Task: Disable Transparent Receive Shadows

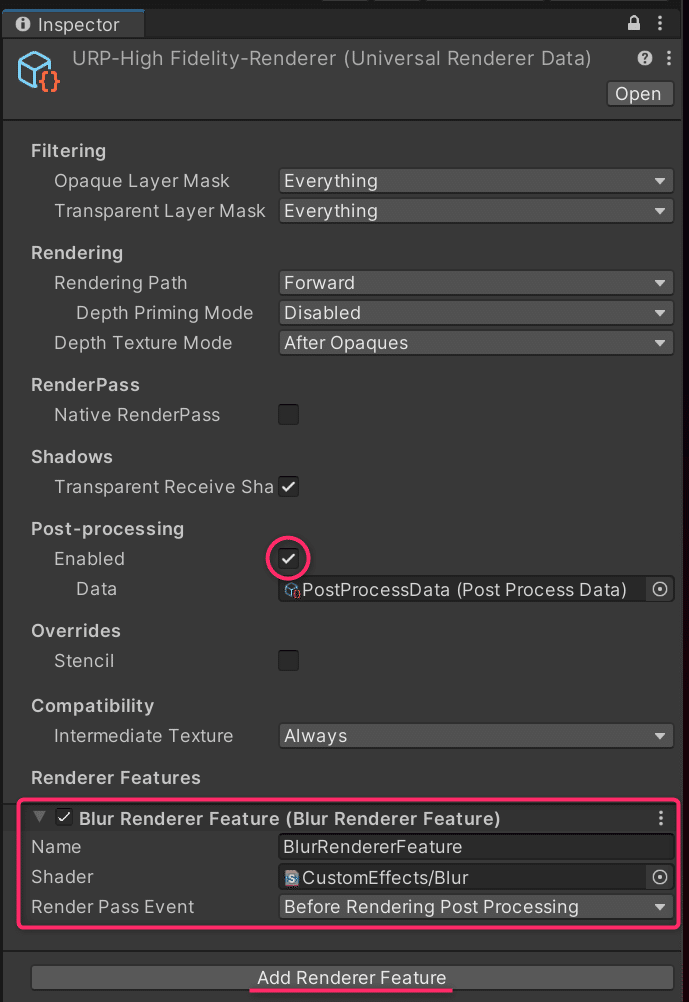Action: click(288, 487)
